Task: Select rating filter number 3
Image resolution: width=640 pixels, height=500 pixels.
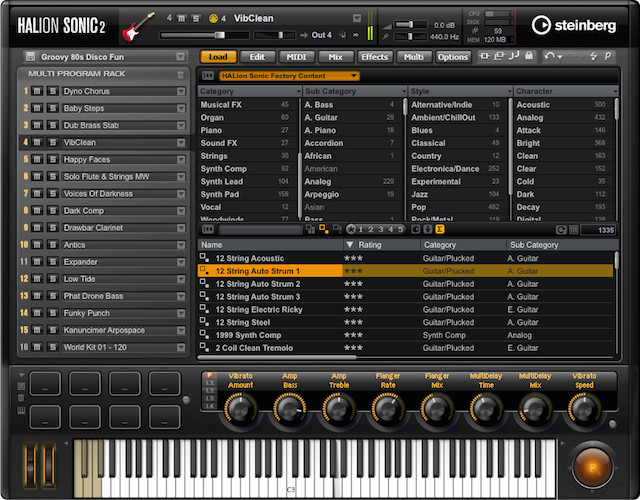Action: pos(380,229)
